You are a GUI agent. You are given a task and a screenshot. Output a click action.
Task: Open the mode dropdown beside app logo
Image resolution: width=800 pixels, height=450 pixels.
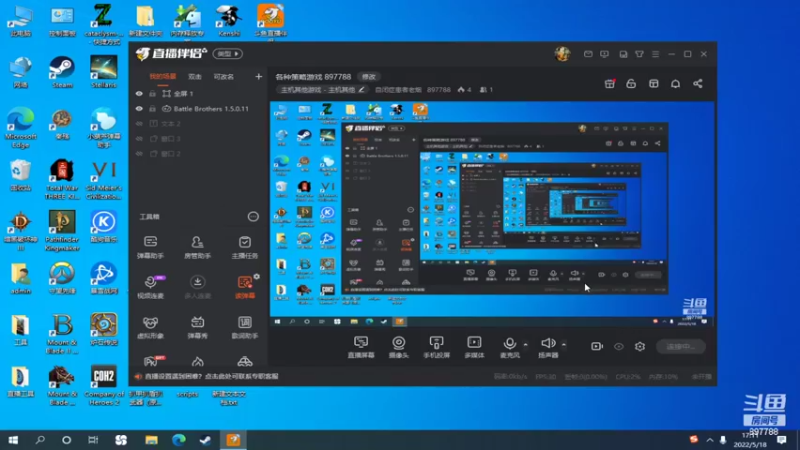pos(228,54)
